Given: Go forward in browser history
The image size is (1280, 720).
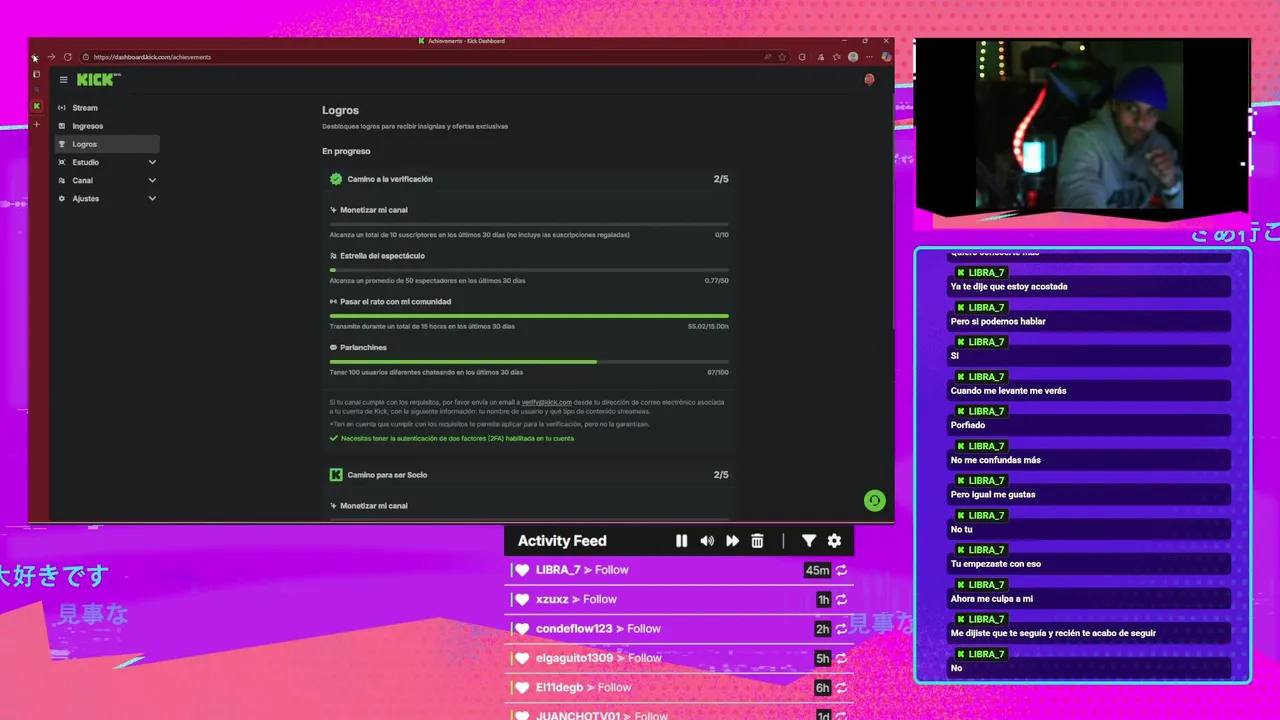Looking at the screenshot, I should point(51,57).
